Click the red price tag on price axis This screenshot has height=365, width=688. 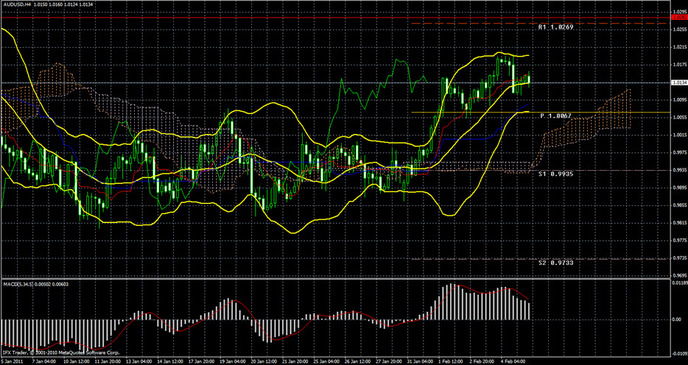[x=680, y=17]
